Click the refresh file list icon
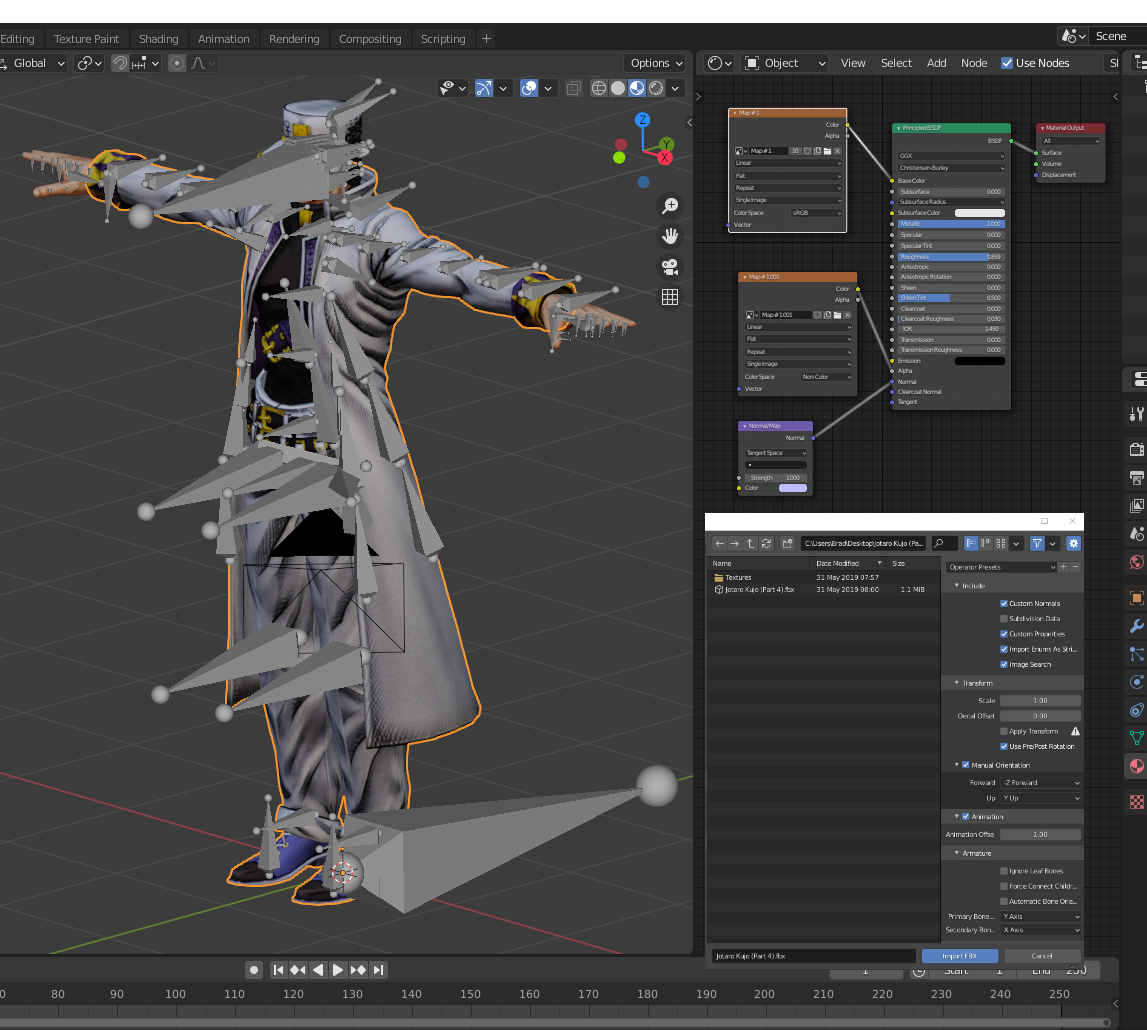This screenshot has height=1030, width=1147. [766, 543]
